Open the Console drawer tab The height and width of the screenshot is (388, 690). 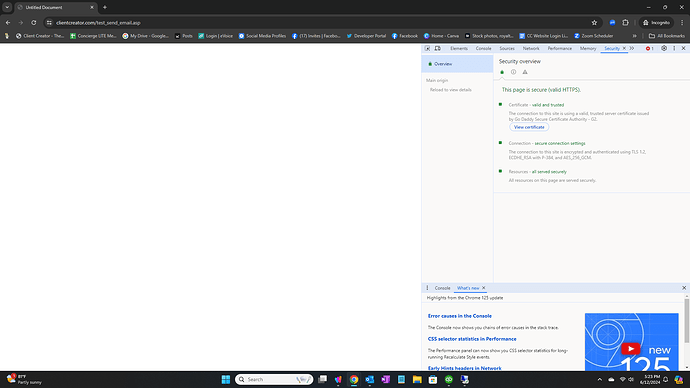pos(442,288)
